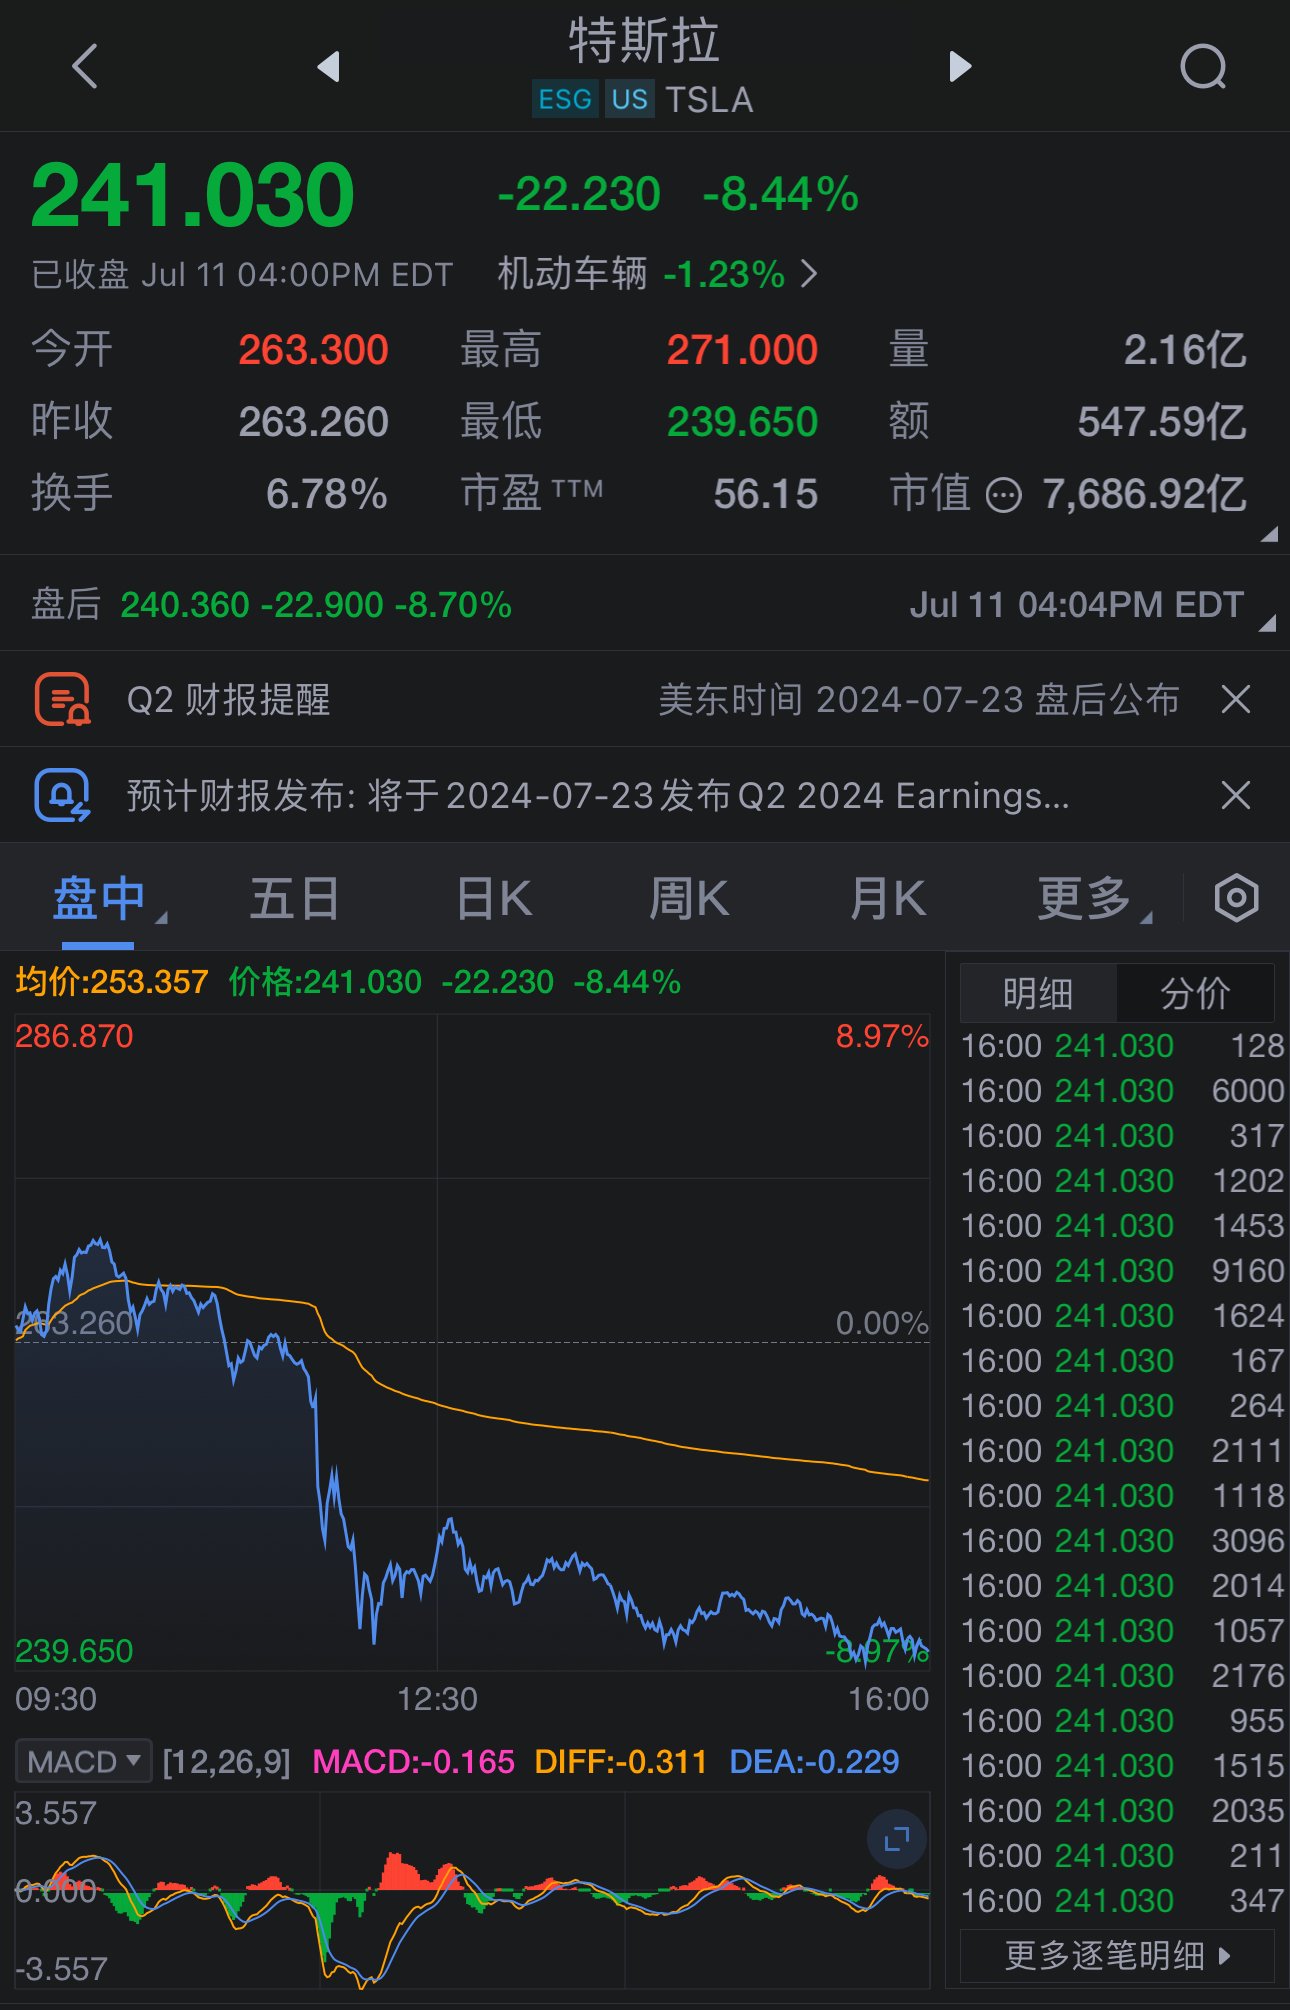1290x2010 pixels.
Task: Tap the DIFF:-0.311 indicator value
Action: click(621, 1761)
